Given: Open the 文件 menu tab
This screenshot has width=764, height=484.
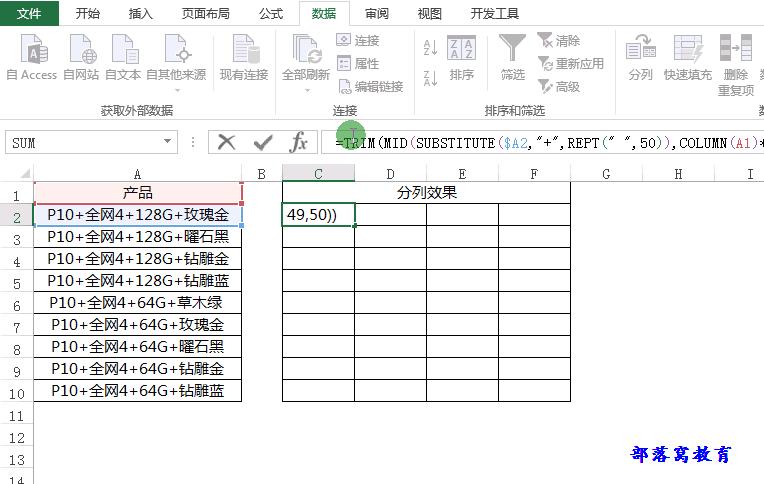Looking at the screenshot, I should (29, 13).
